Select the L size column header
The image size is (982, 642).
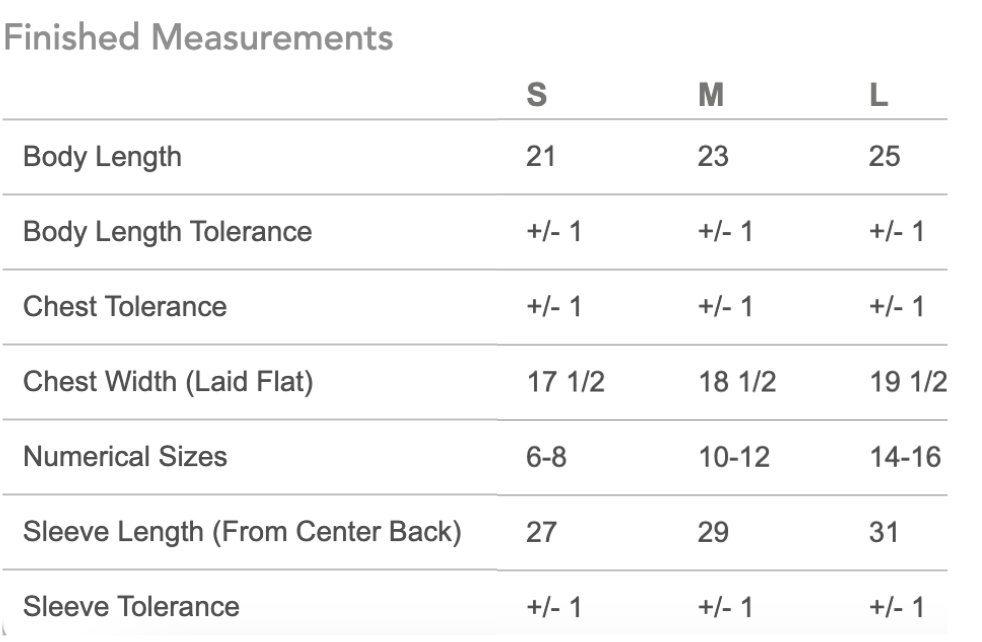pyautogui.click(x=879, y=95)
